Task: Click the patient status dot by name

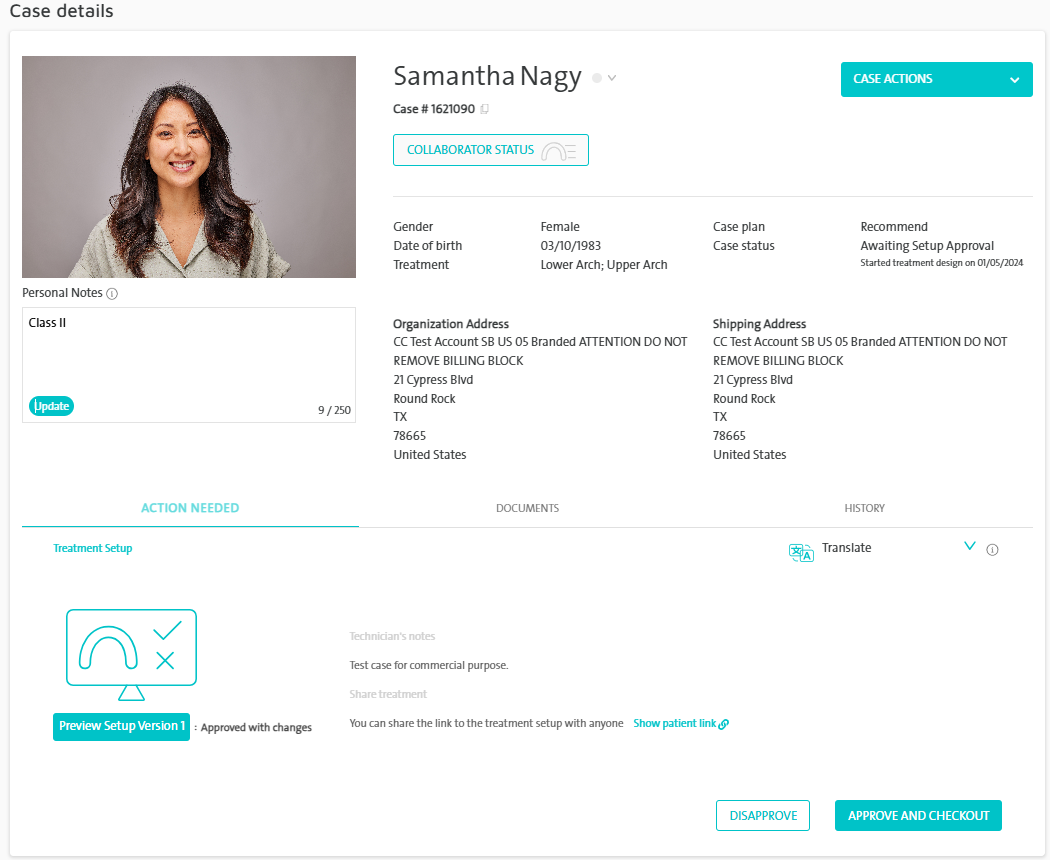Action: 597,78
